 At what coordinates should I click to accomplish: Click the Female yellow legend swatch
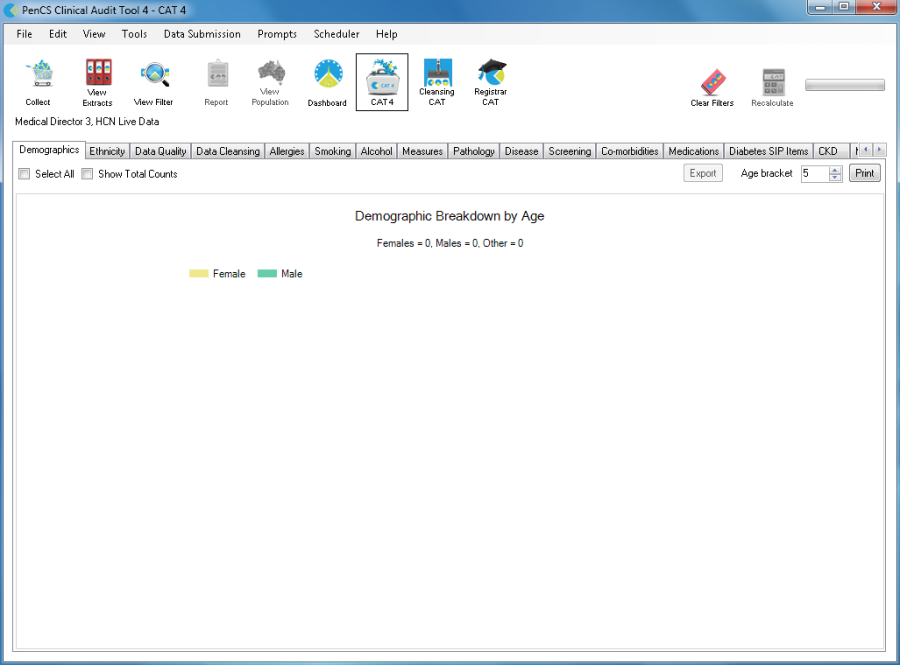click(199, 274)
